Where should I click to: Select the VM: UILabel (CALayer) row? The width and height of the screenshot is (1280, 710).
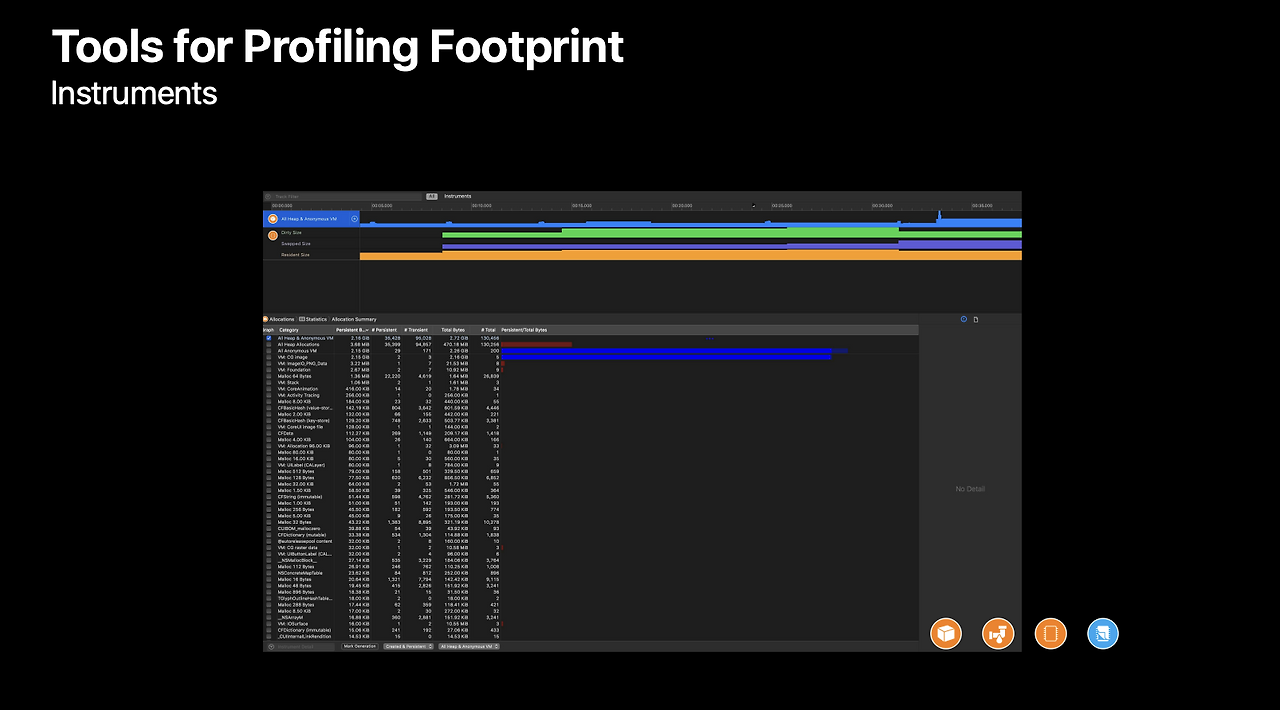[590, 465]
